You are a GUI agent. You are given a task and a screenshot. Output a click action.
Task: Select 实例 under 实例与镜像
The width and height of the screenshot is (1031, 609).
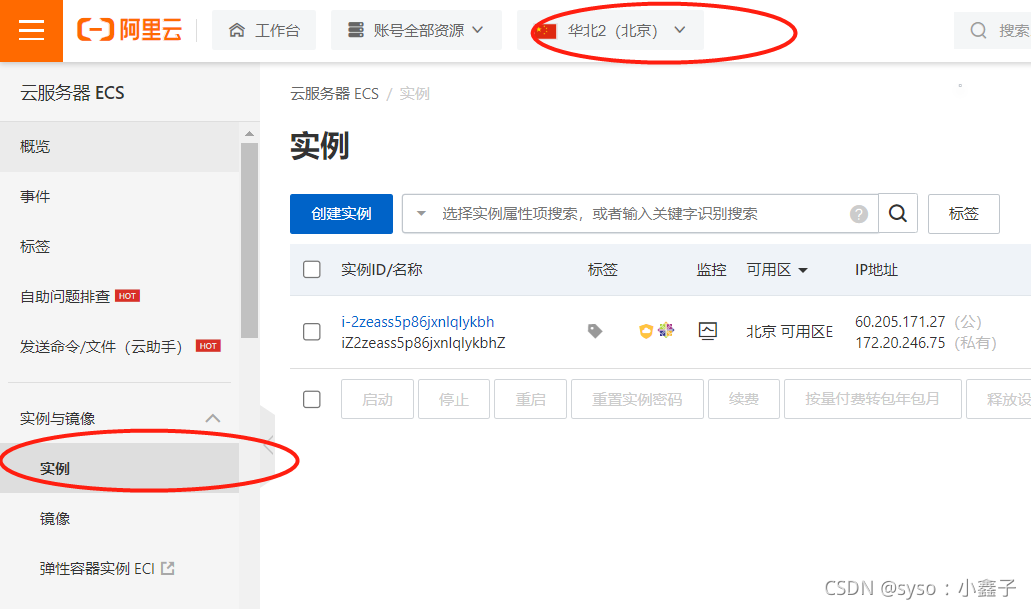tap(120, 468)
